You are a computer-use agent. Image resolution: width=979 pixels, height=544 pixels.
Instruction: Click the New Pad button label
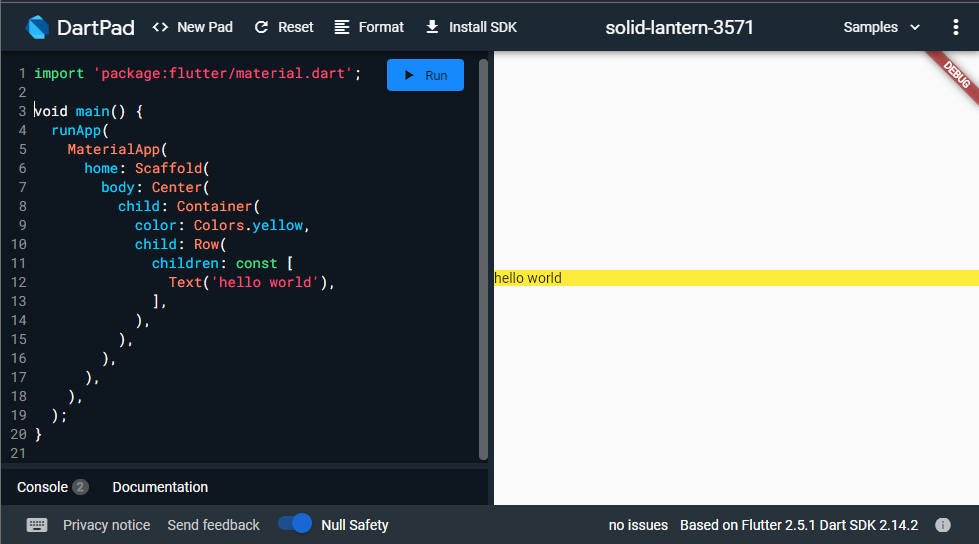coord(205,27)
